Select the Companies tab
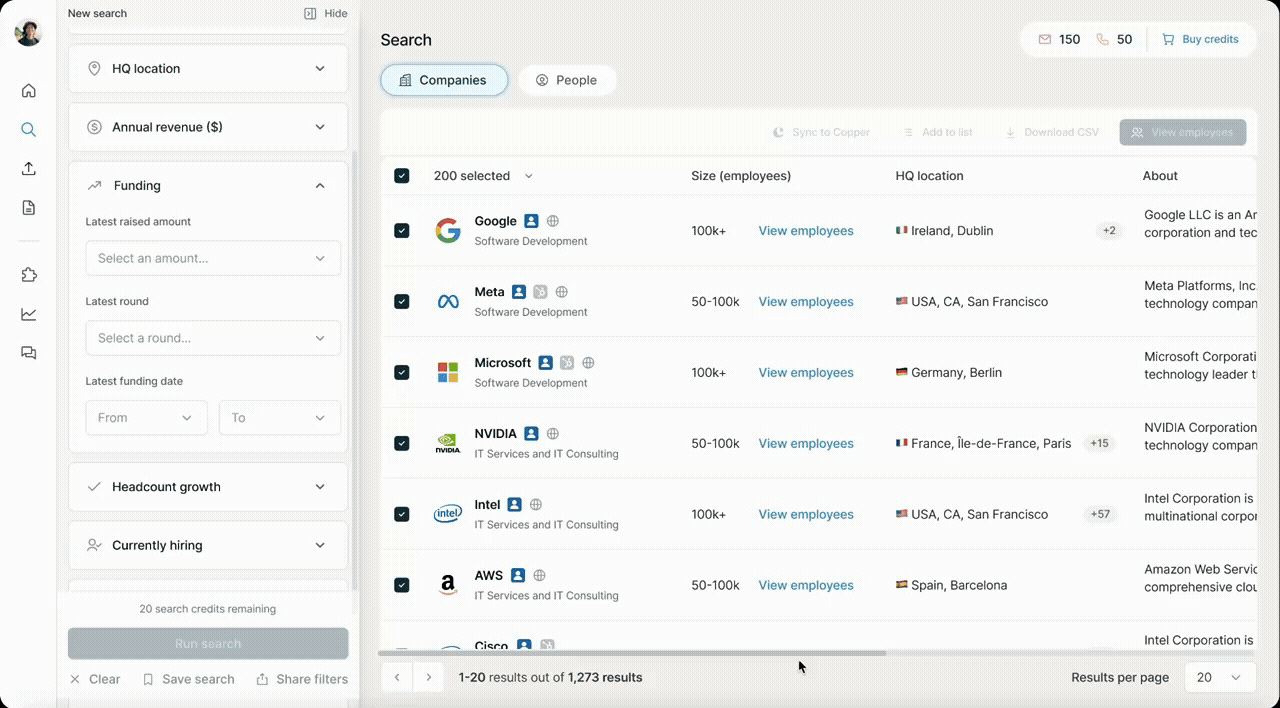1280x708 pixels. (x=443, y=80)
